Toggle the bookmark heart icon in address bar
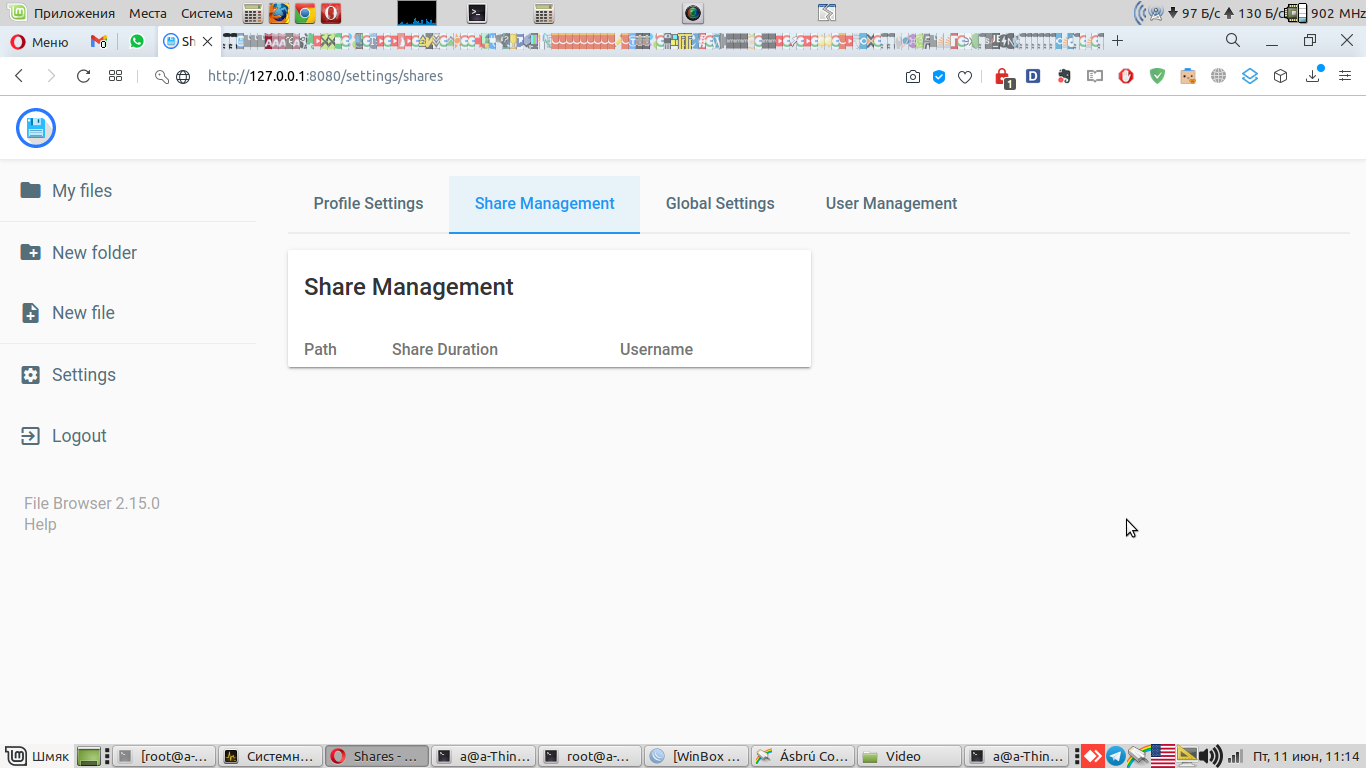This screenshot has width=1366, height=768. click(964, 76)
